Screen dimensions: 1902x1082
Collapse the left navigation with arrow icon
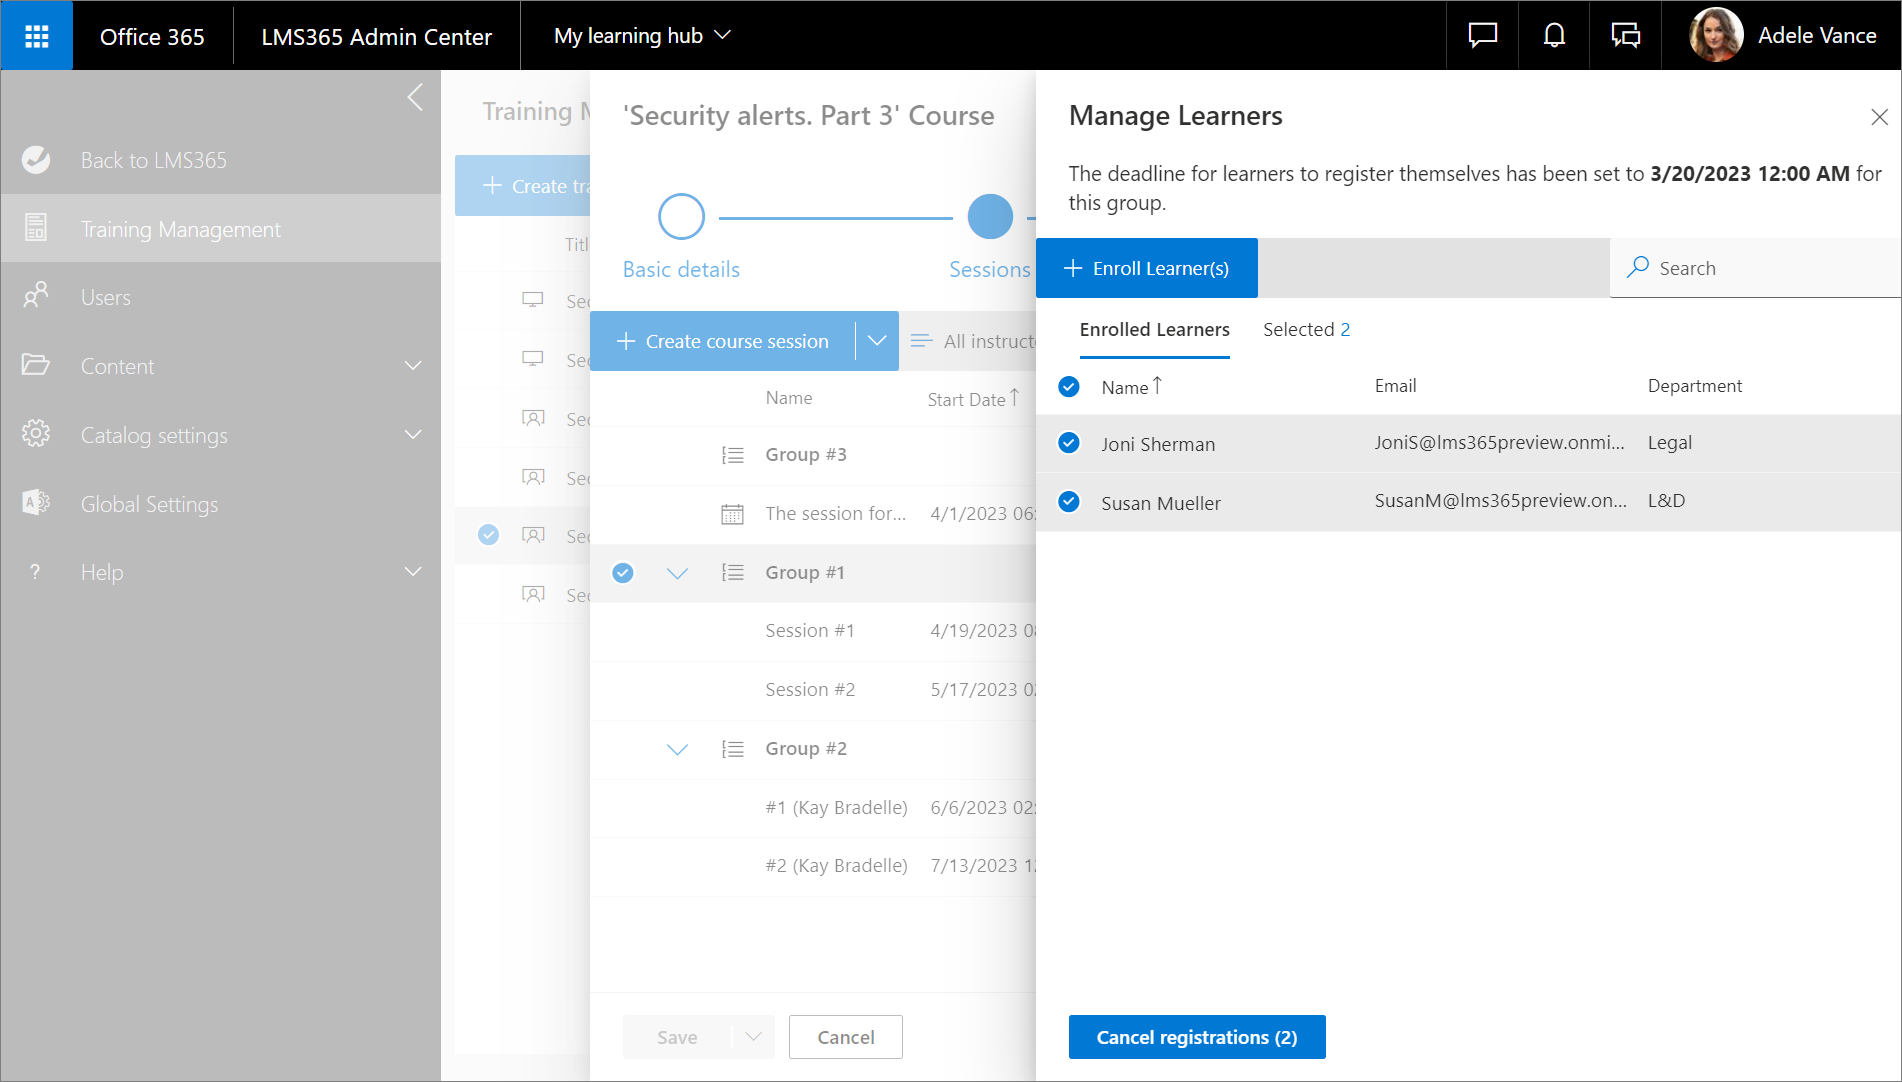(416, 98)
